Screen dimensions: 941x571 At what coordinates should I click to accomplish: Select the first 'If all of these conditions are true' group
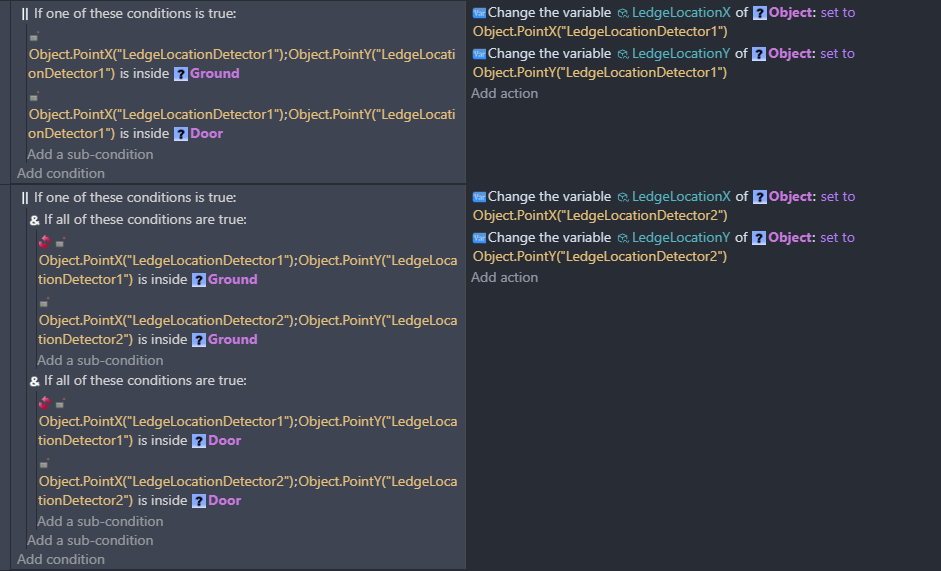click(139, 220)
